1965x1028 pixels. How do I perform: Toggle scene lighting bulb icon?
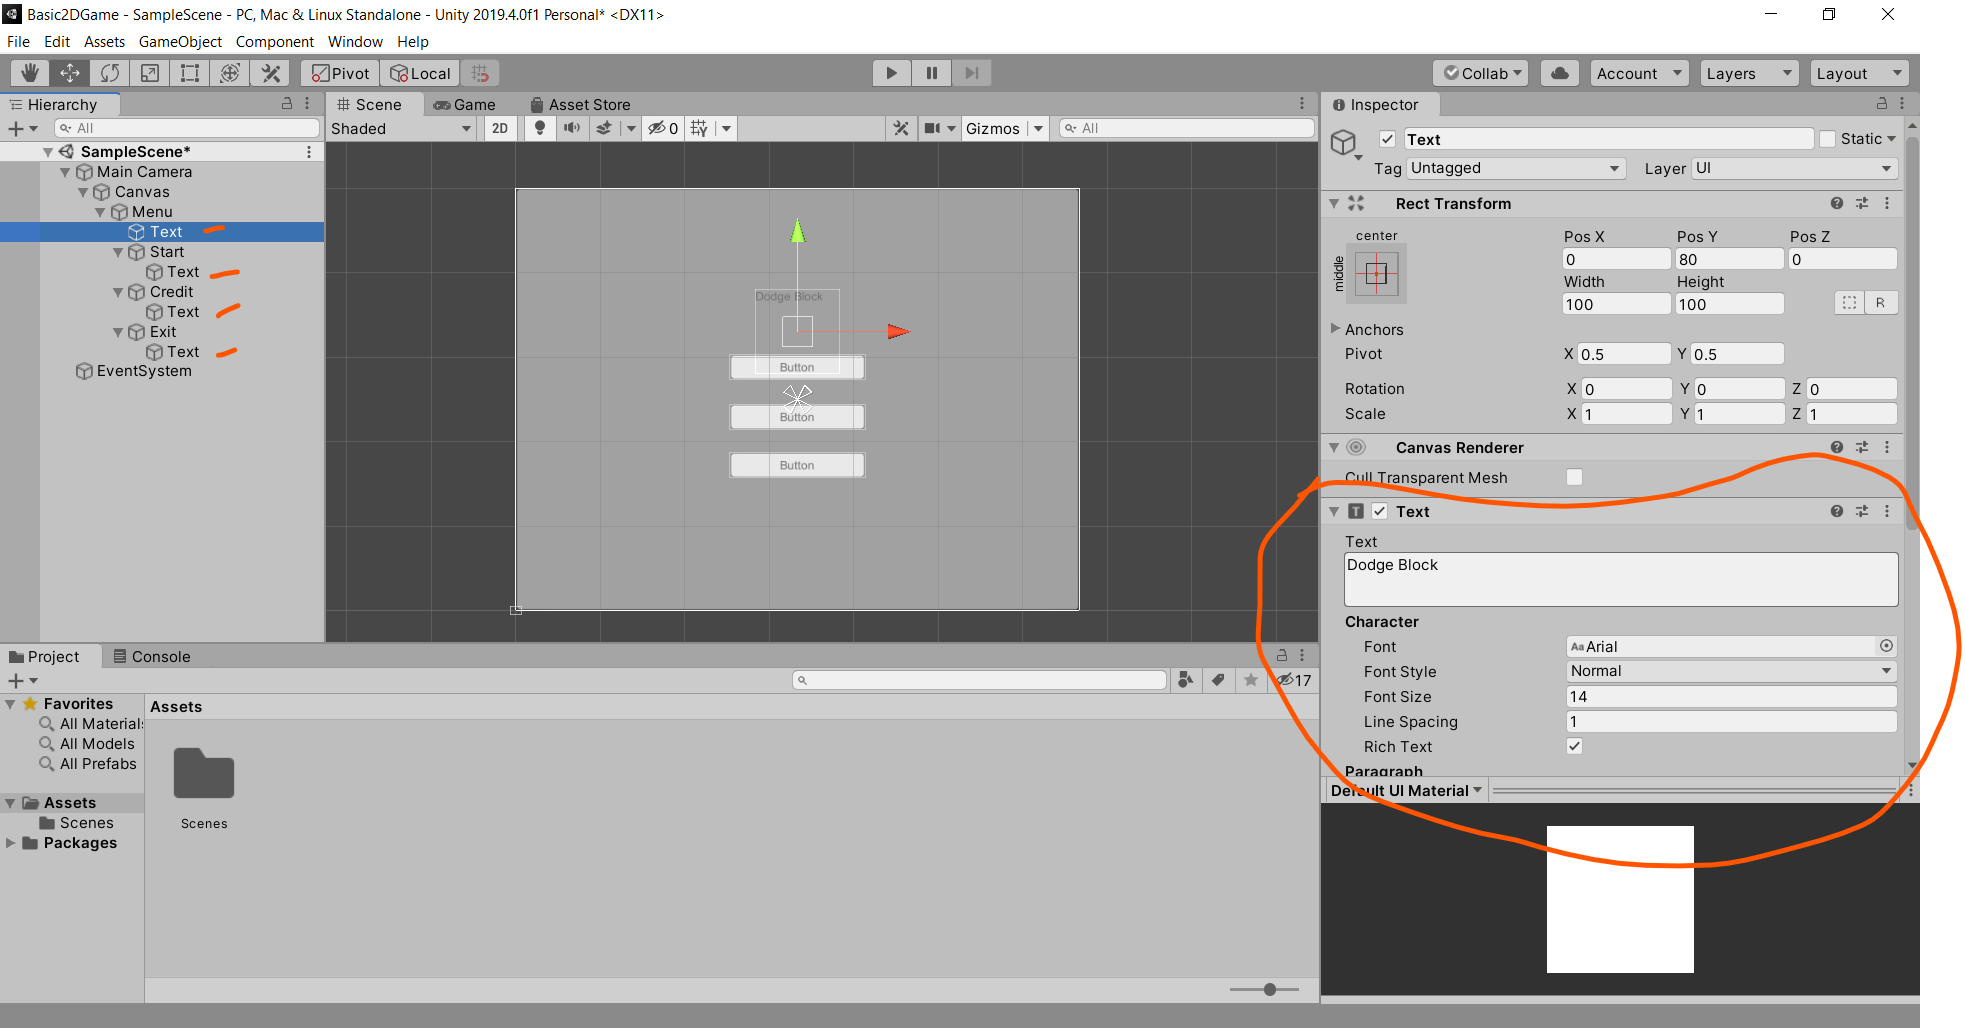540,128
